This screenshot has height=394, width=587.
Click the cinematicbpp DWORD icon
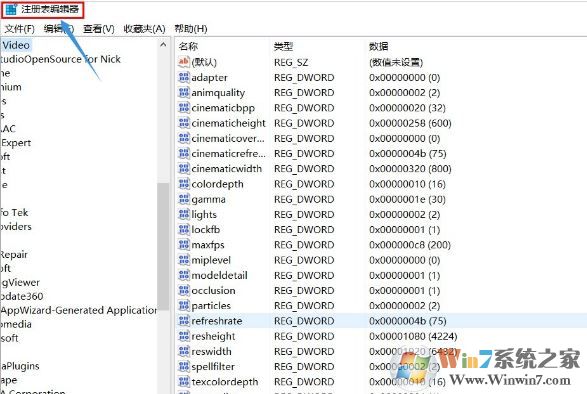coord(183,108)
